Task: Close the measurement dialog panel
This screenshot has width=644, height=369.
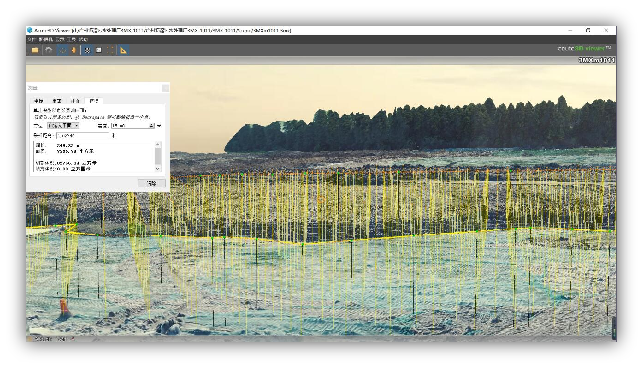Action: (165, 88)
